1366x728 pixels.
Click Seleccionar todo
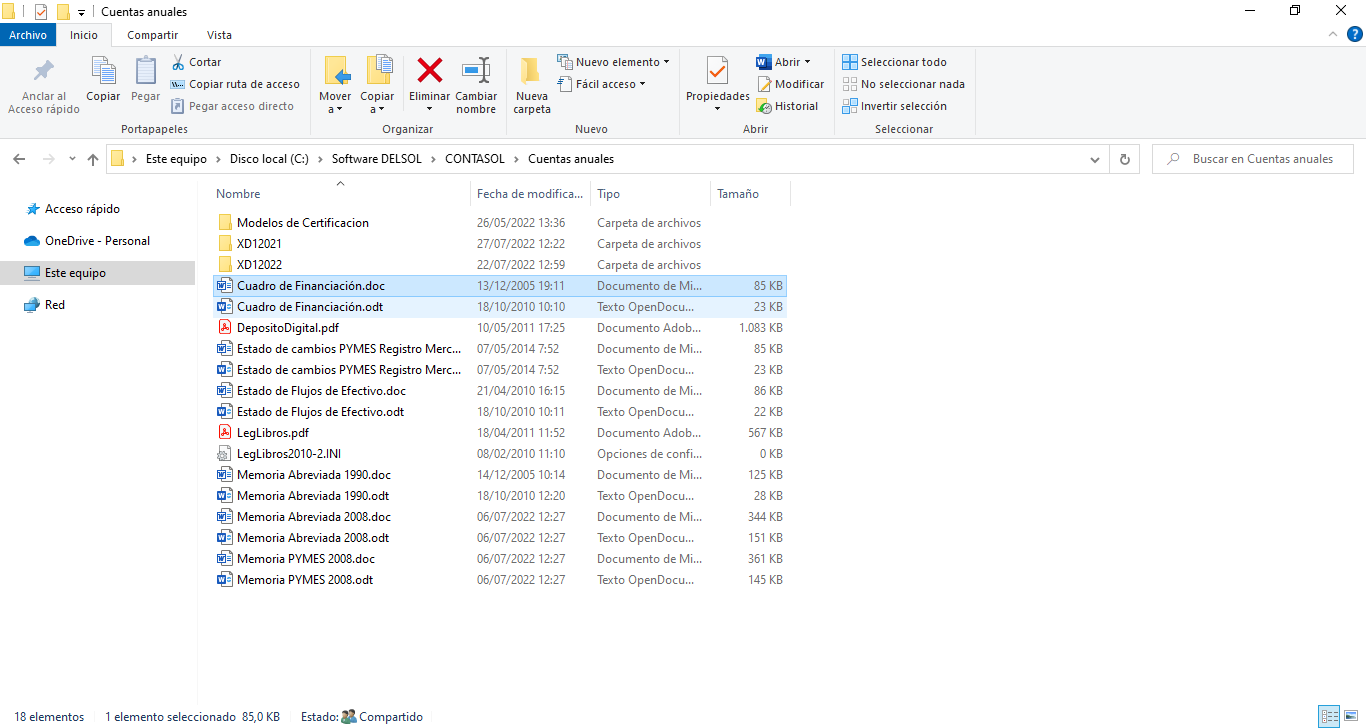point(894,62)
